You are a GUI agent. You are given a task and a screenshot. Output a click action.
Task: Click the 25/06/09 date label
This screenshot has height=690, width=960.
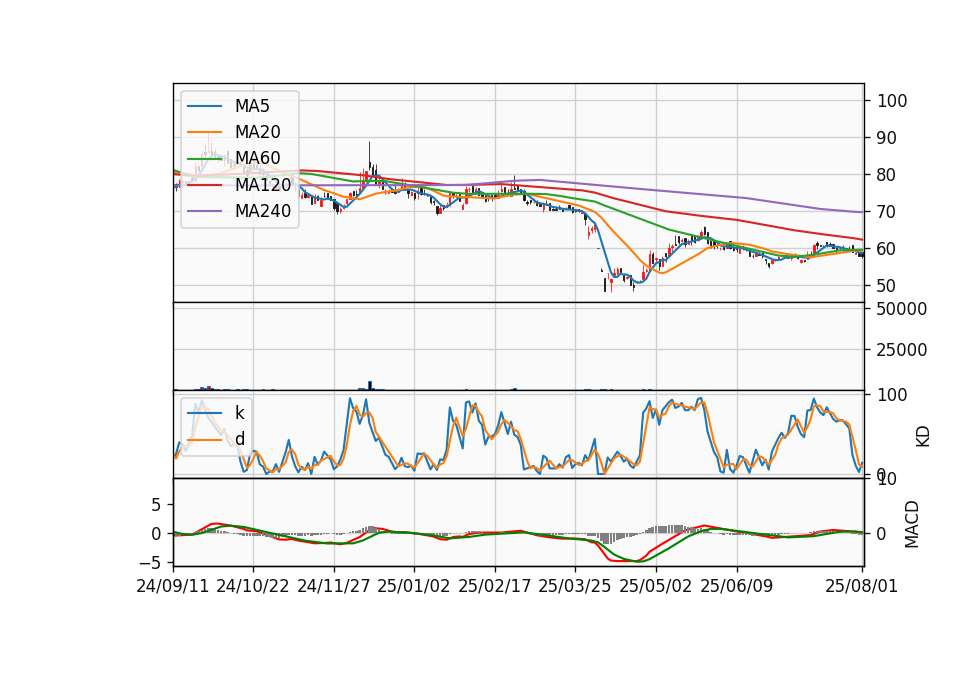[x=737, y=586]
